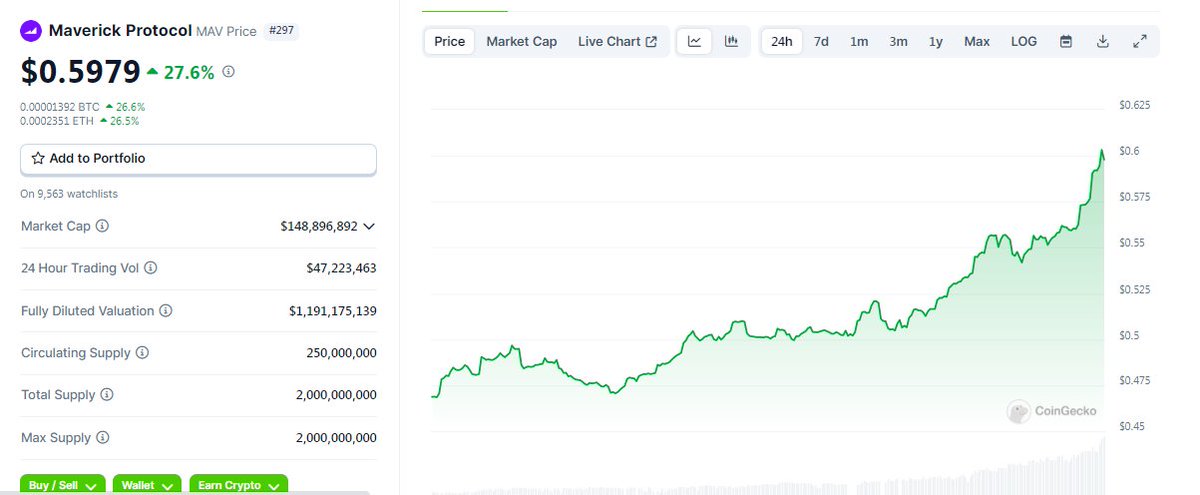Click the external link icon on Live Chart

[x=652, y=42]
